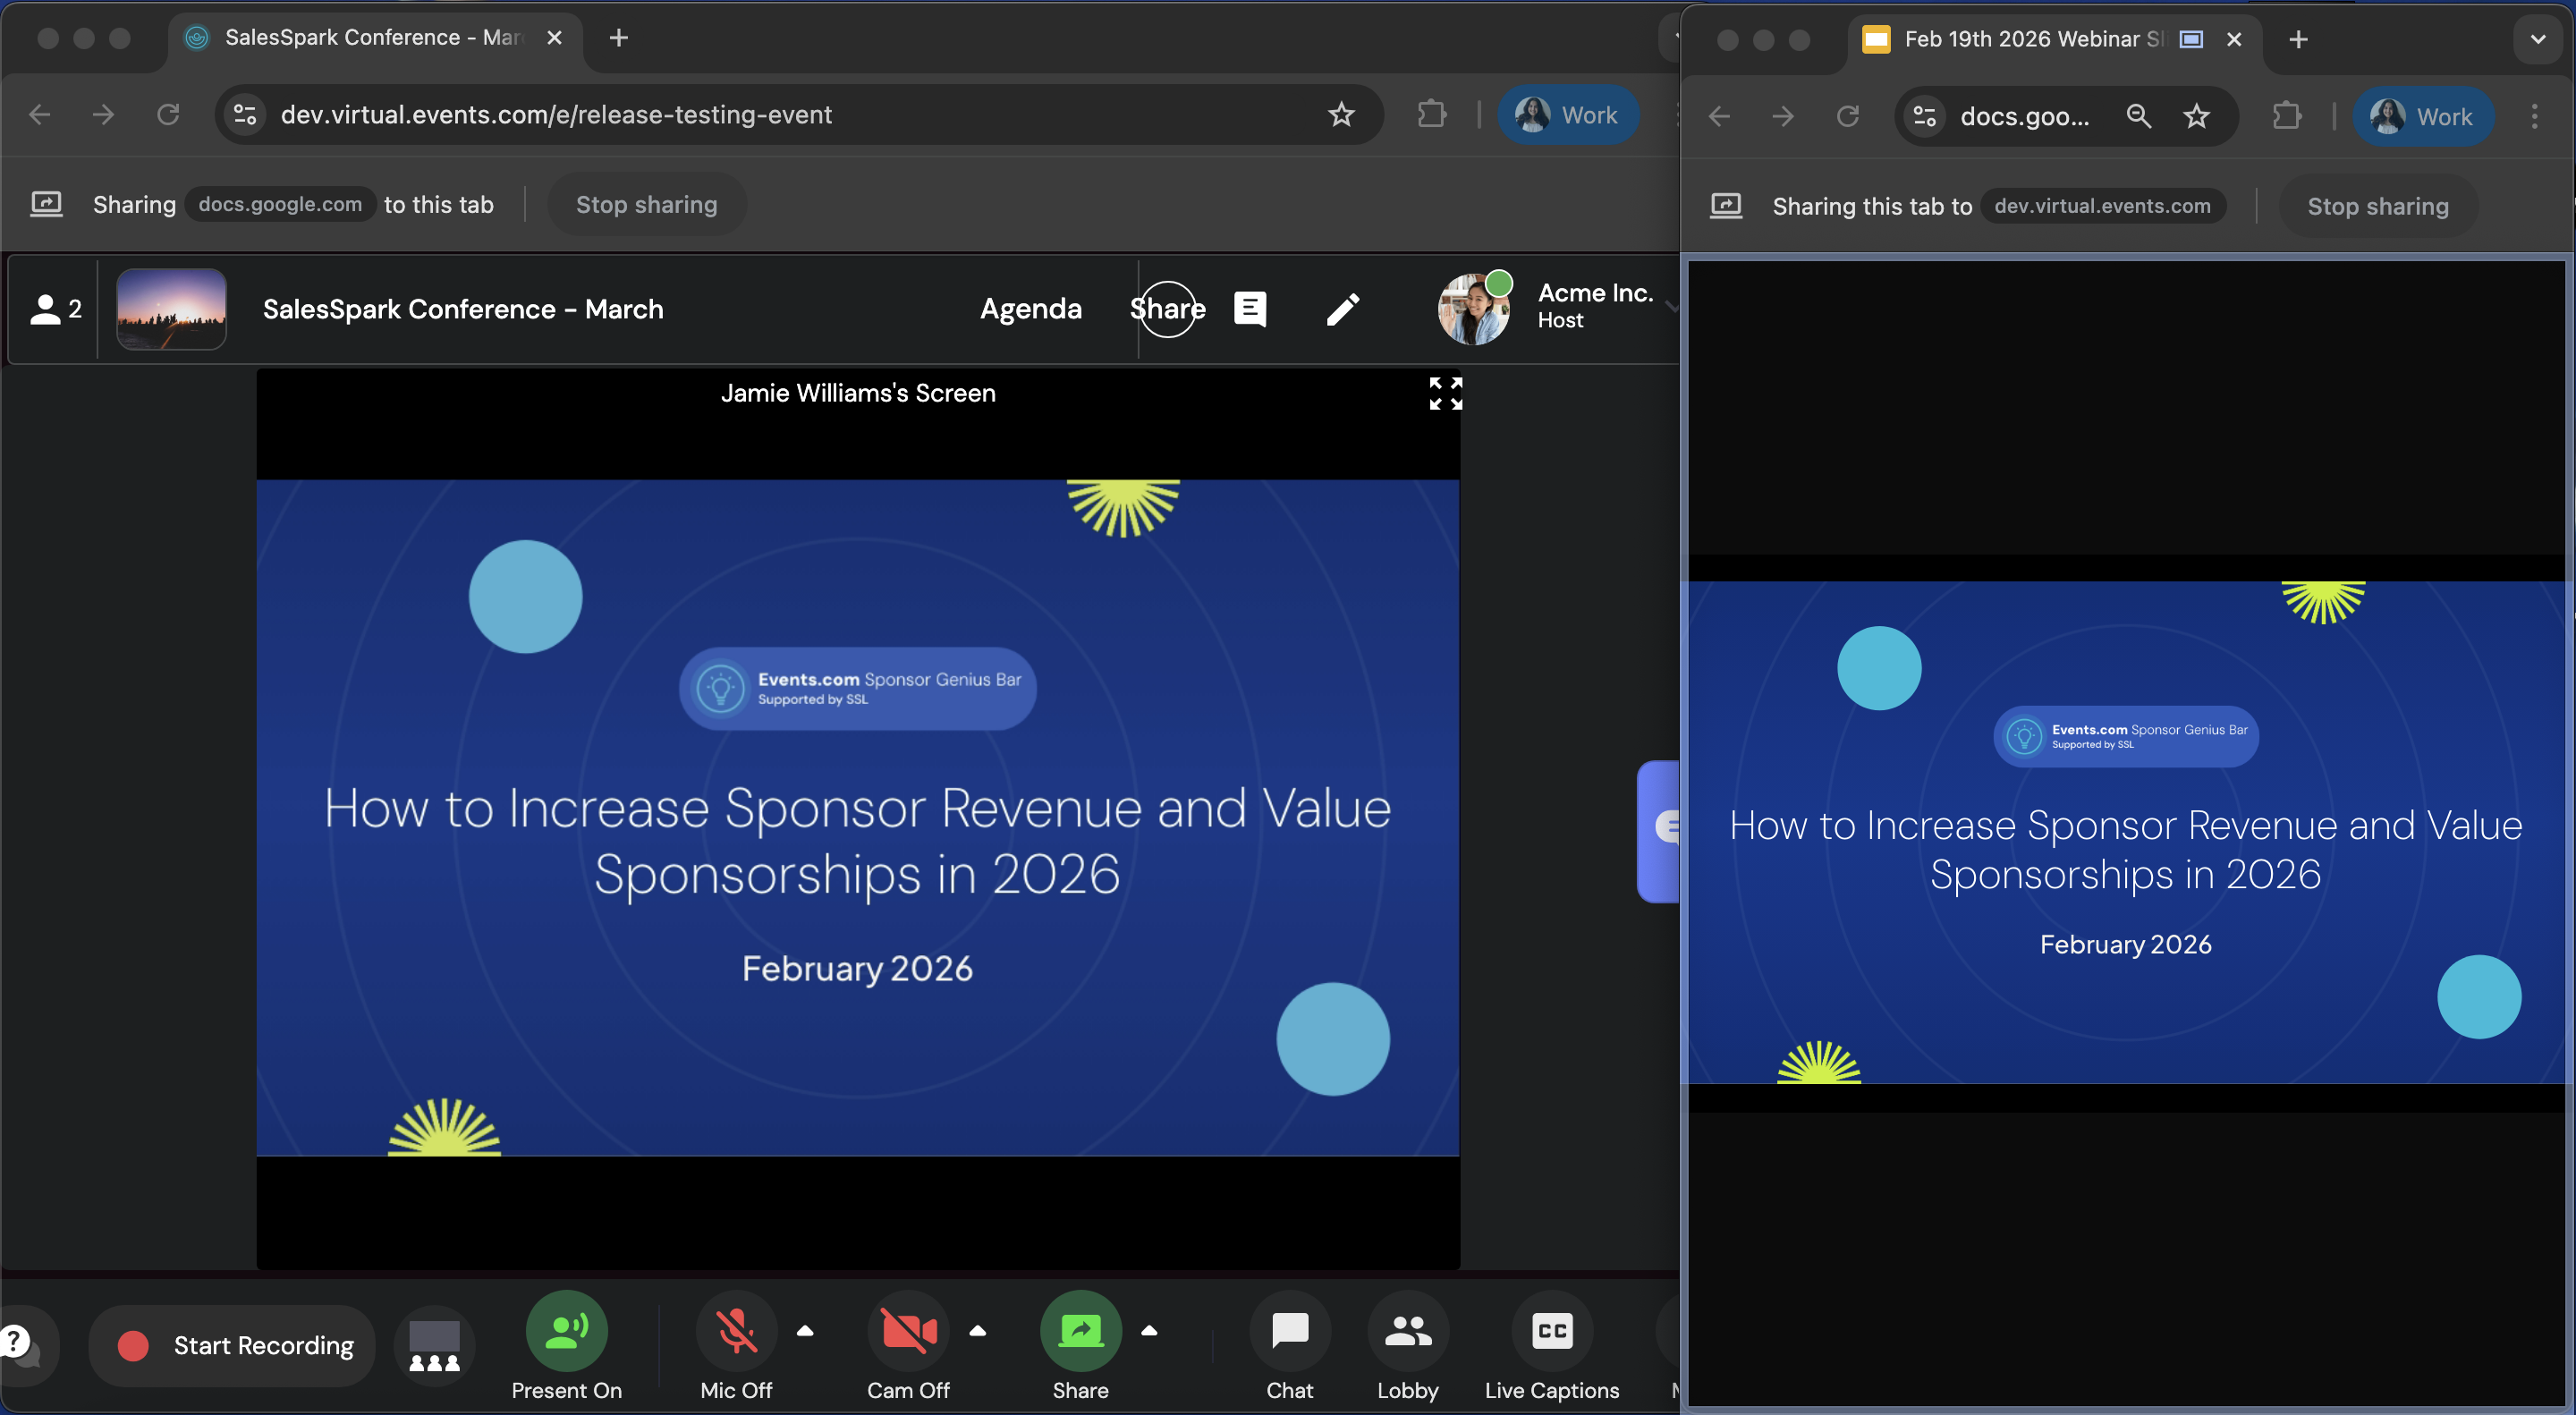Click the green Share screen icon
The height and width of the screenshot is (1415, 2576).
tap(1080, 1331)
